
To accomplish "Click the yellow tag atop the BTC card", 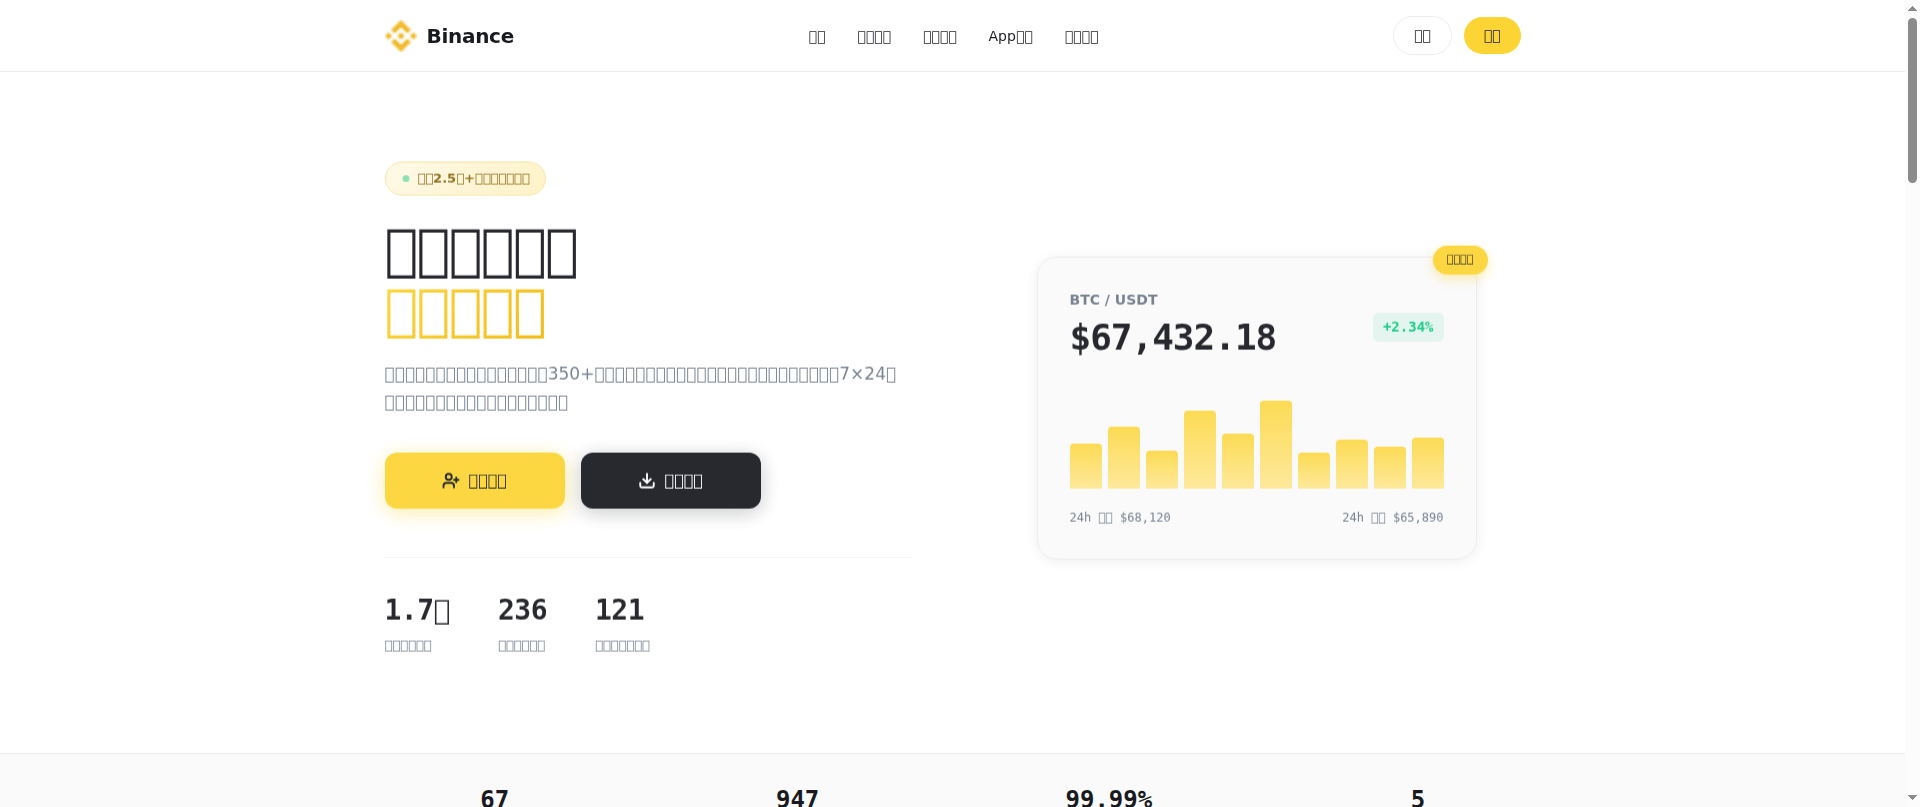I will coord(1460,260).
